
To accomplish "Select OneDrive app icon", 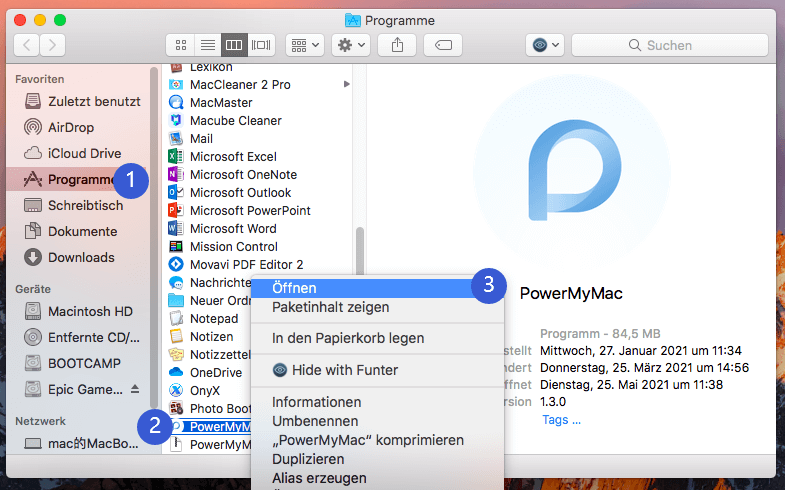I will (x=176, y=373).
